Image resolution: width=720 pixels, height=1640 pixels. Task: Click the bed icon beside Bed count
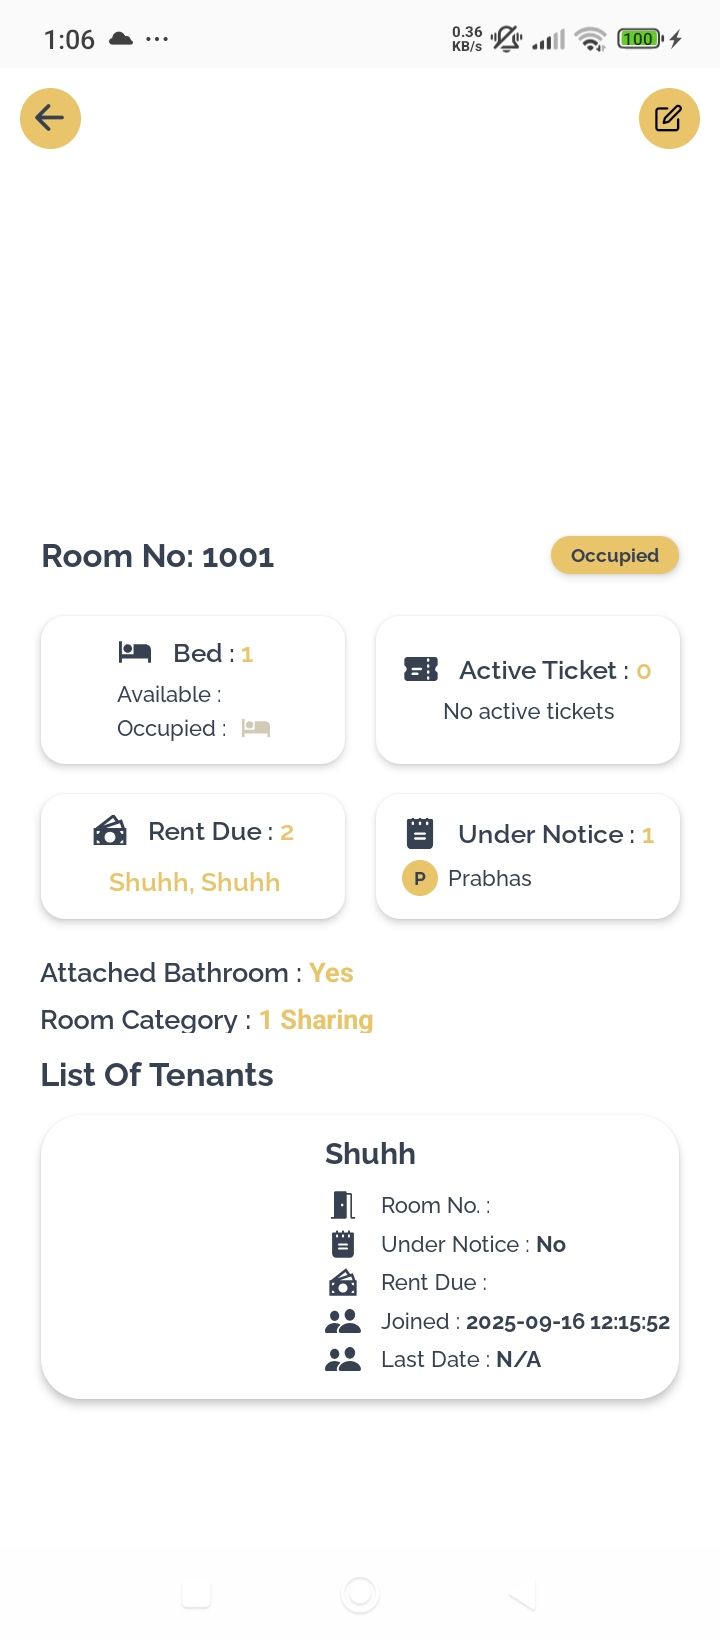135,653
